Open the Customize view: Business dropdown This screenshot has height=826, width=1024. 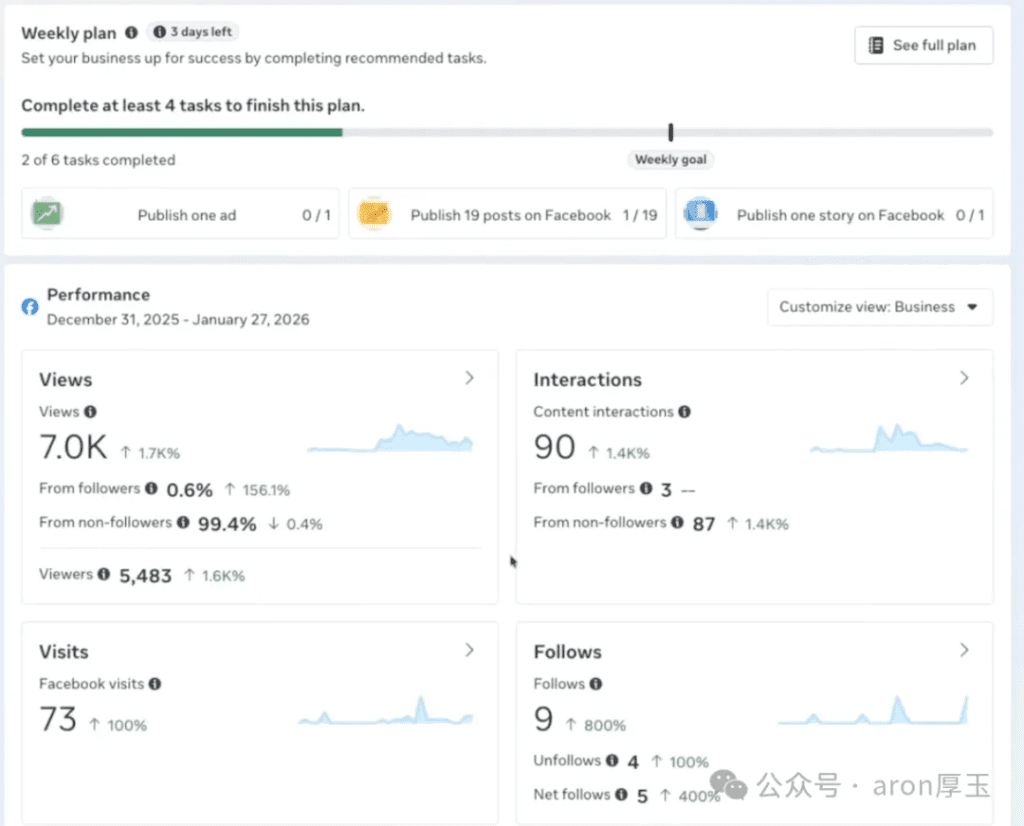tap(879, 307)
